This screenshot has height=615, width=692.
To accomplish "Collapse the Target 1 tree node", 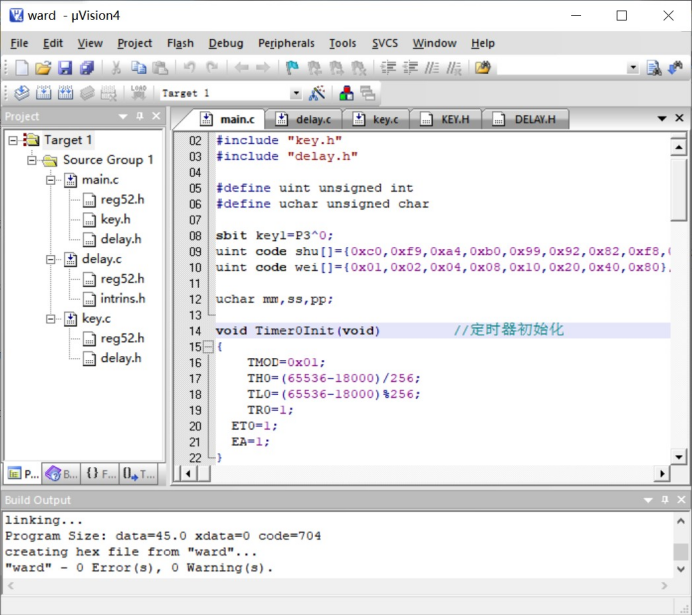I will (x=13, y=140).
